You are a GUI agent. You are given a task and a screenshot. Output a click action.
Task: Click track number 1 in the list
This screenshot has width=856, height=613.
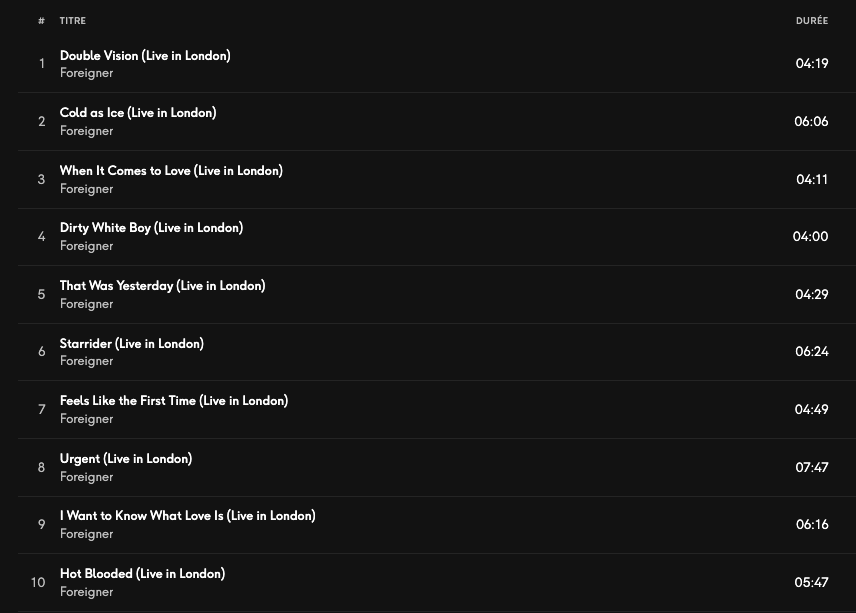coord(42,64)
